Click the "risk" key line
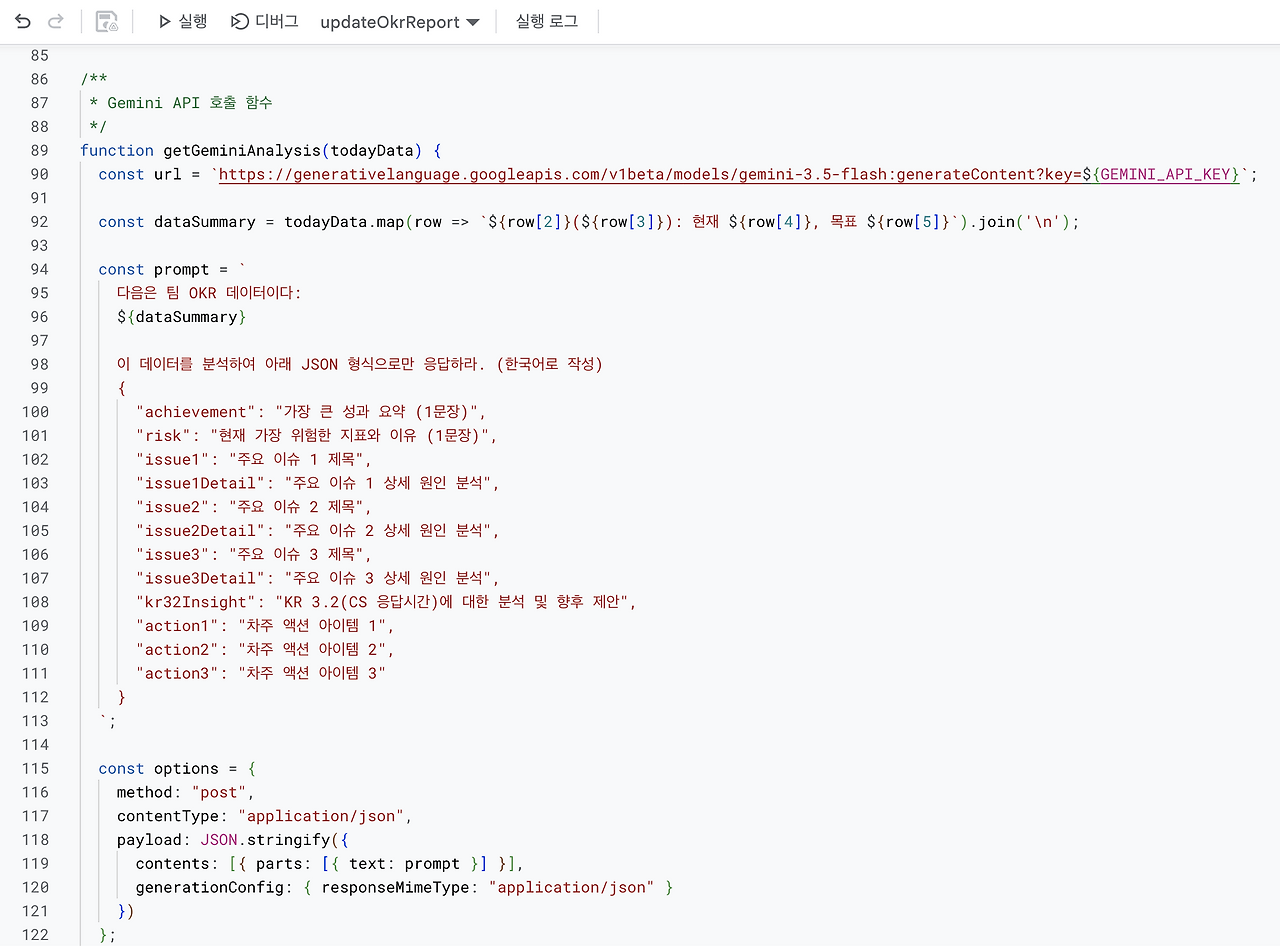Screen dimensions: 1280x946 [316, 435]
